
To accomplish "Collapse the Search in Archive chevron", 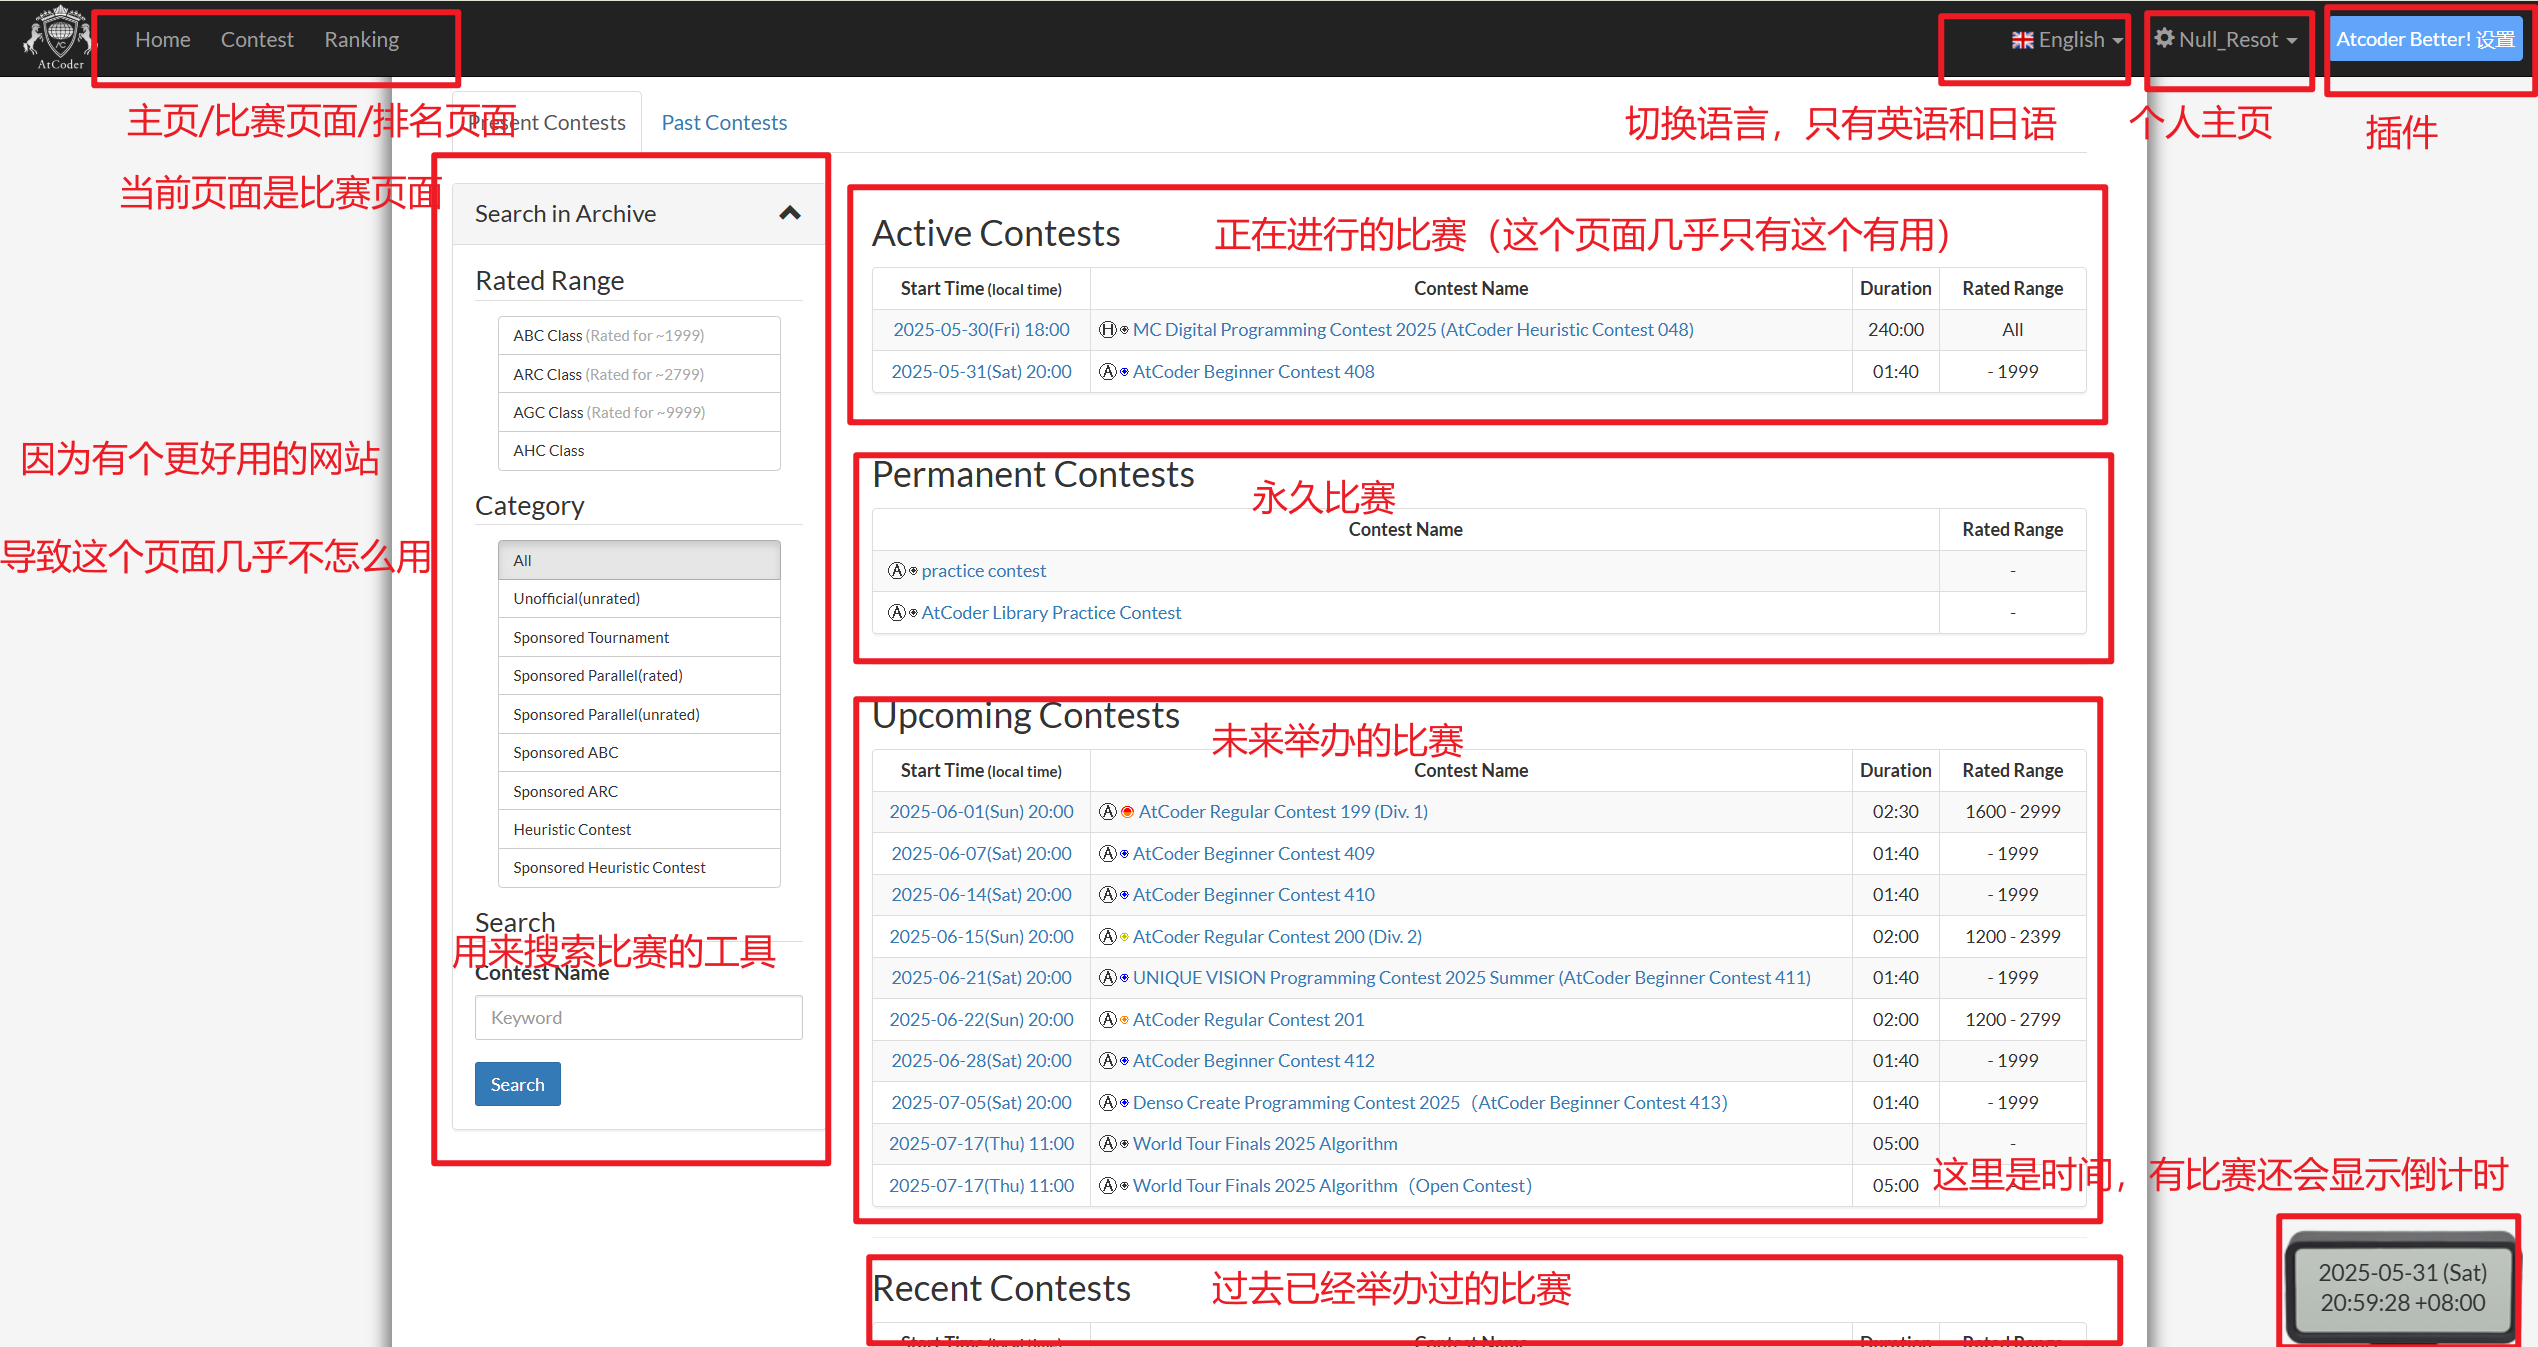I will [x=790, y=213].
